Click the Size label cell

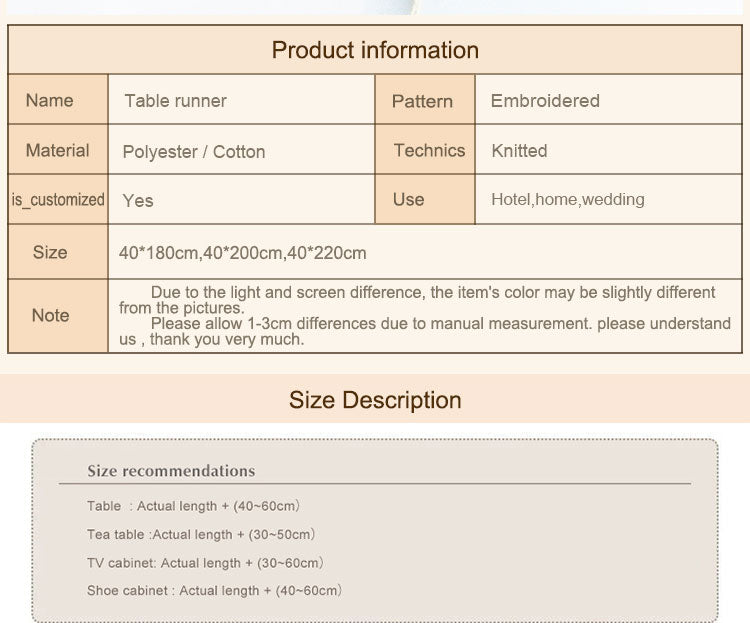point(50,252)
